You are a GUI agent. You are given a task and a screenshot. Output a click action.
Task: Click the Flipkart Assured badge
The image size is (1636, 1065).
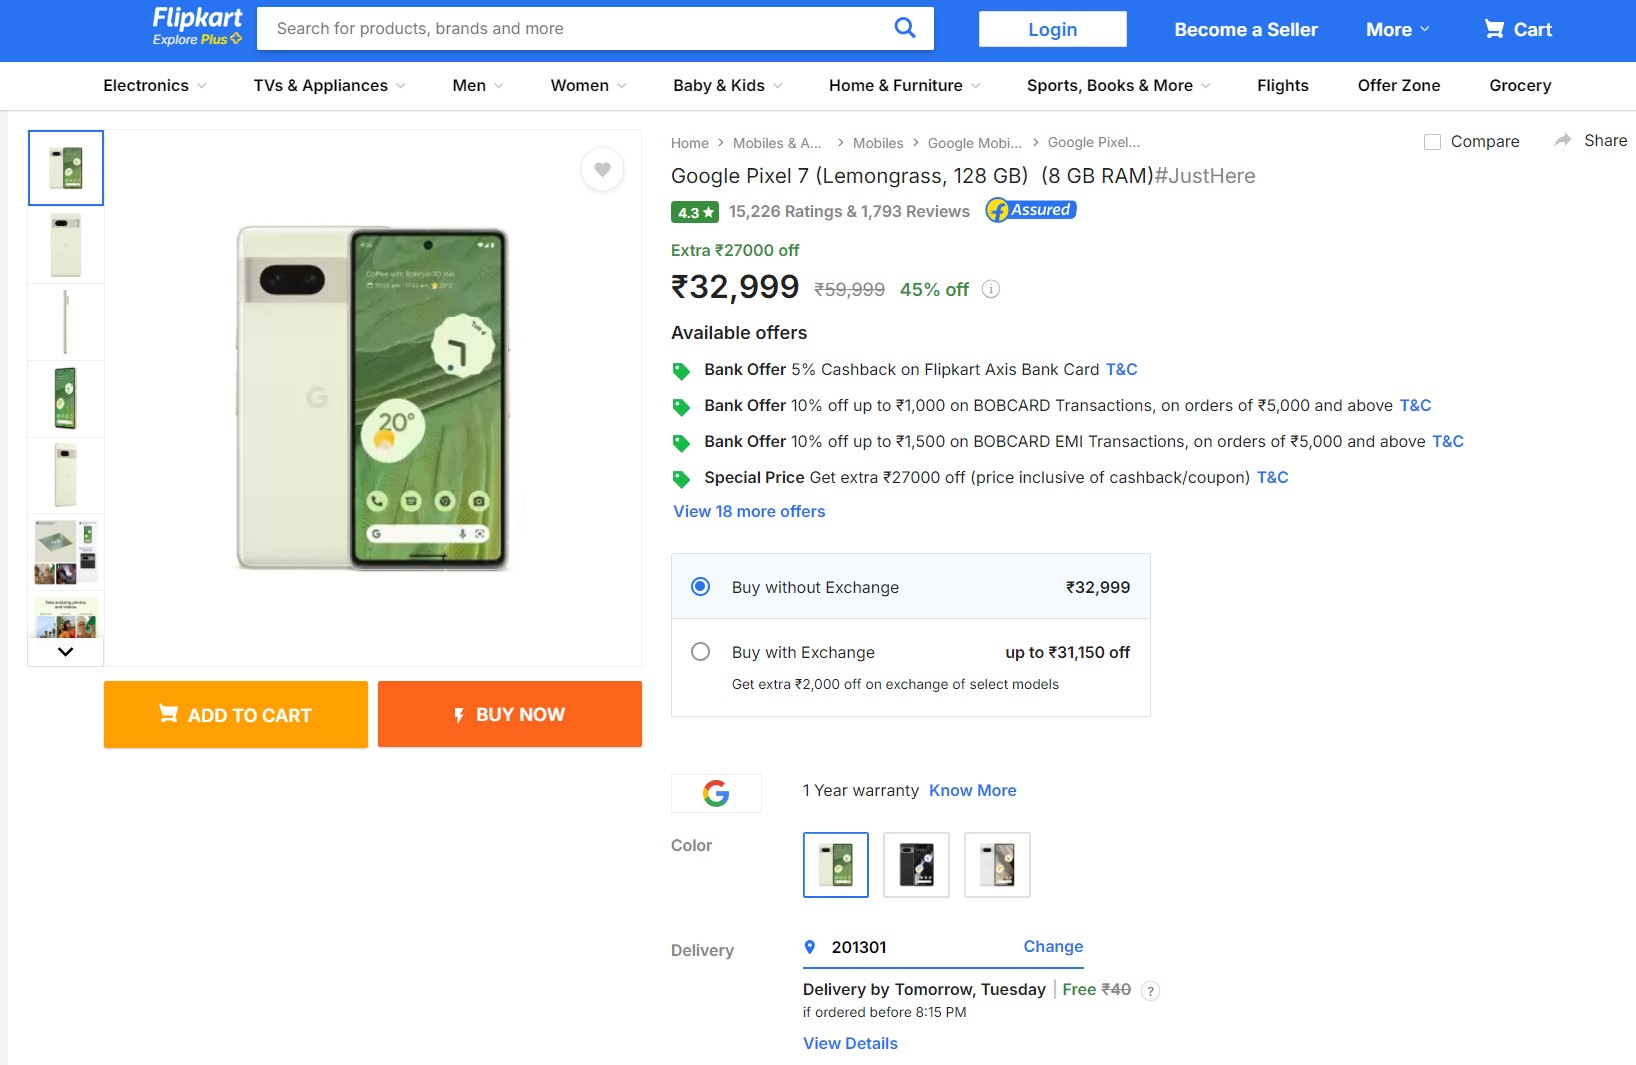[x=1030, y=210]
